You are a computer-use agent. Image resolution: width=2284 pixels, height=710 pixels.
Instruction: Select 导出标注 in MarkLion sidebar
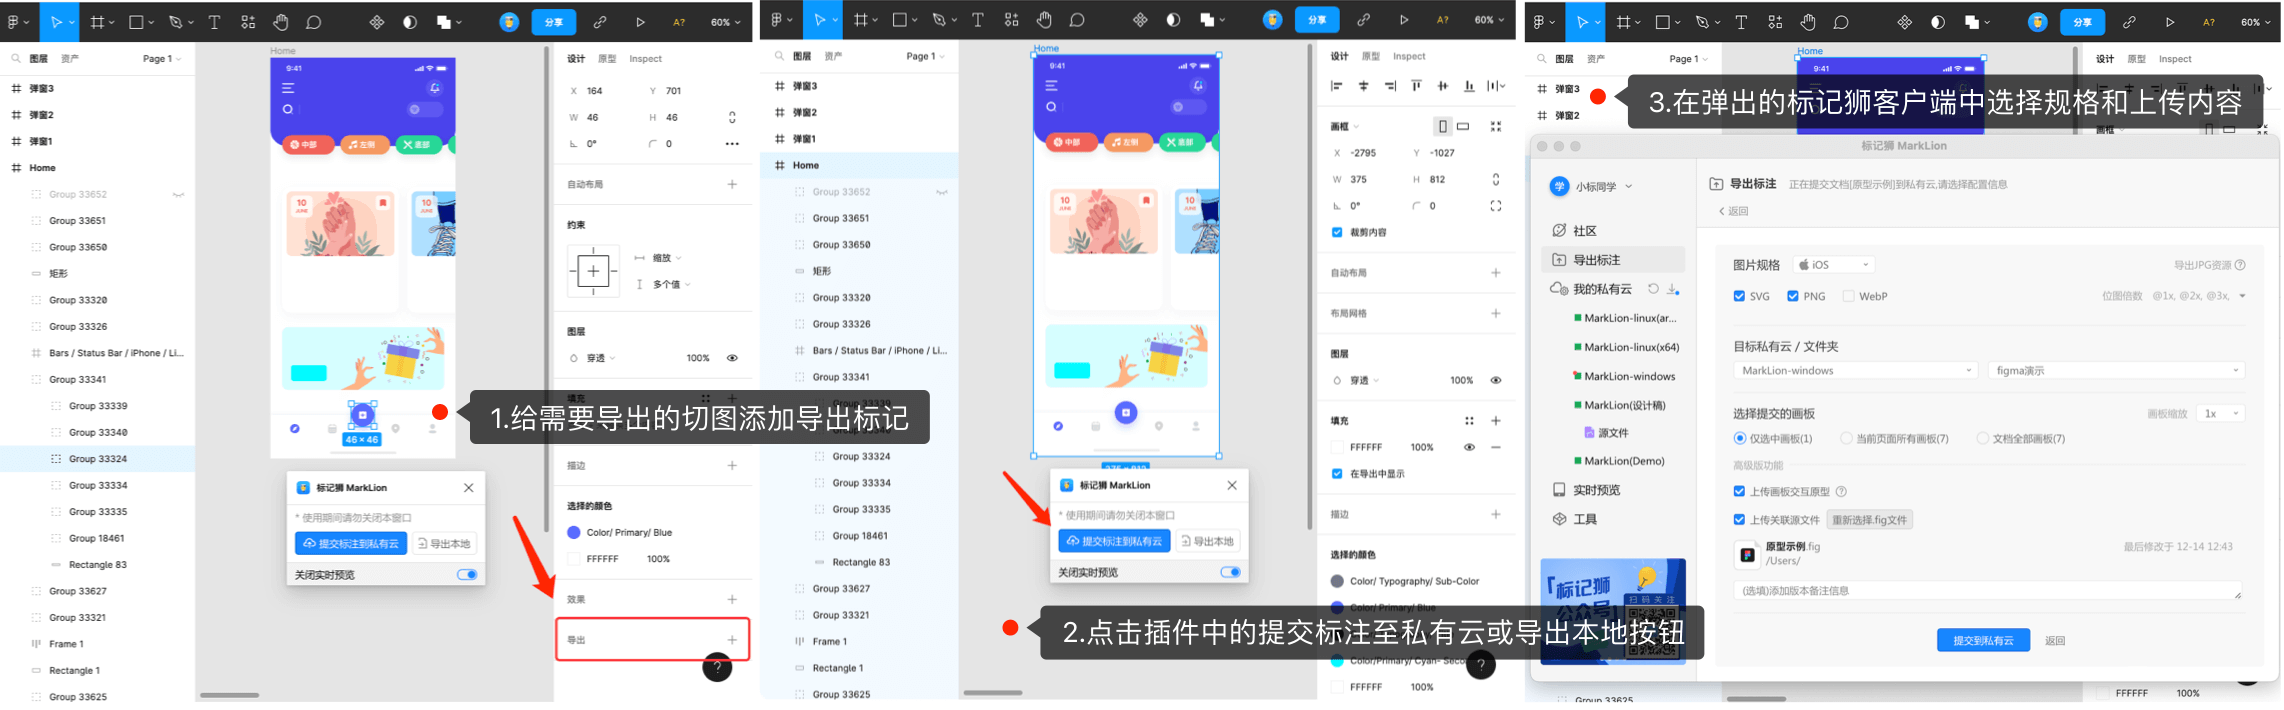click(x=1596, y=260)
